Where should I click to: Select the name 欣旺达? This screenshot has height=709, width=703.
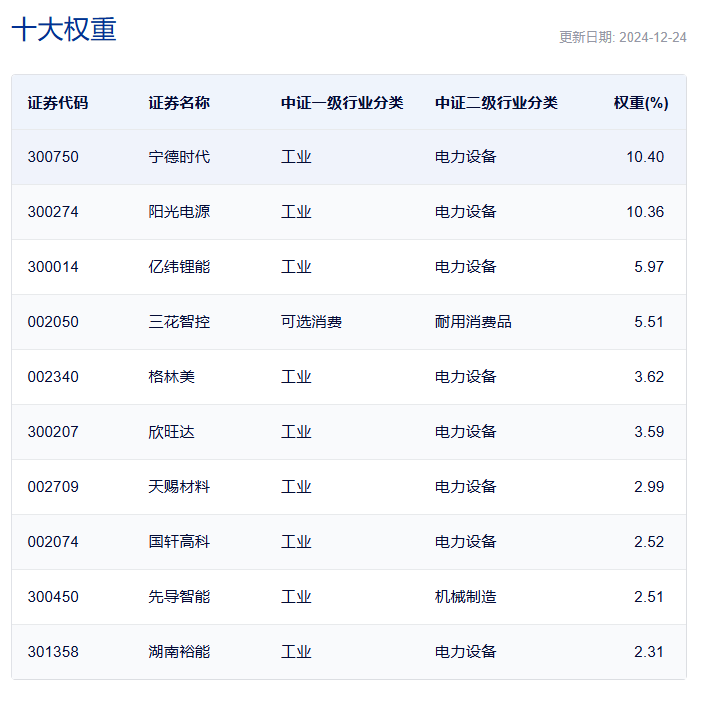click(171, 432)
